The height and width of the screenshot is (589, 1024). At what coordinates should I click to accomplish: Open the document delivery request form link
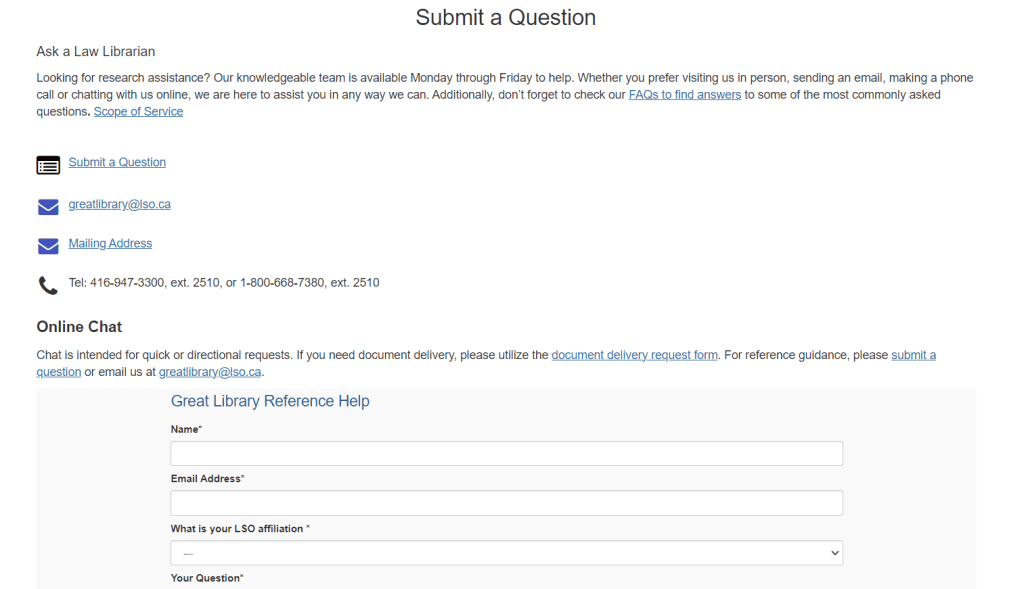tap(634, 355)
